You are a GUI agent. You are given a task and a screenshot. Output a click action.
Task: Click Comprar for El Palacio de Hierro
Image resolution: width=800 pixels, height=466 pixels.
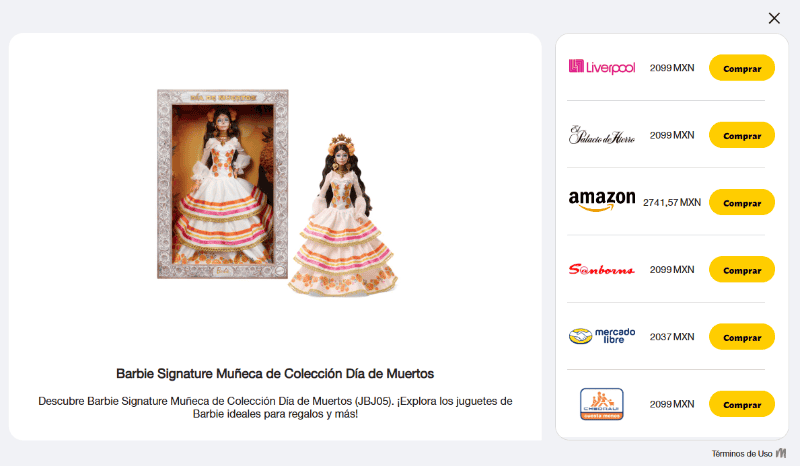pyautogui.click(x=742, y=135)
